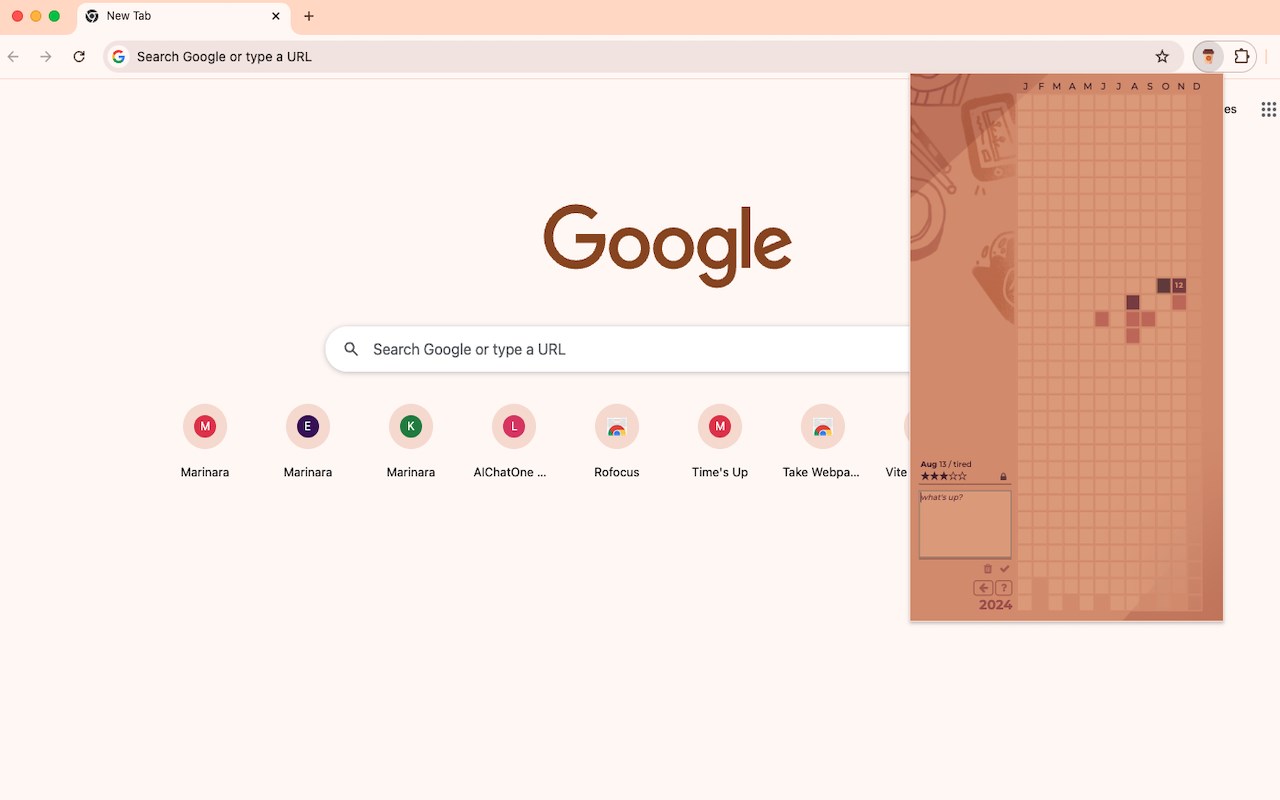Set mood rating to one star

coord(925,477)
